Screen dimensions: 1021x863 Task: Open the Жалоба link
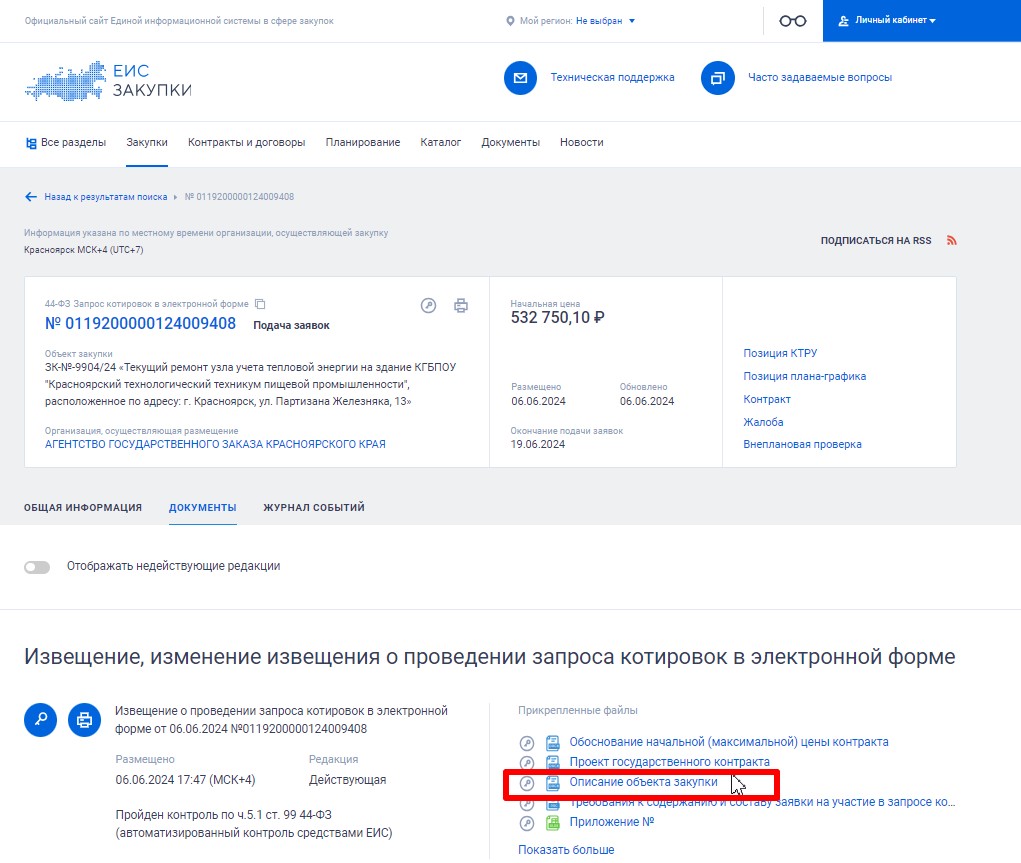tap(763, 422)
